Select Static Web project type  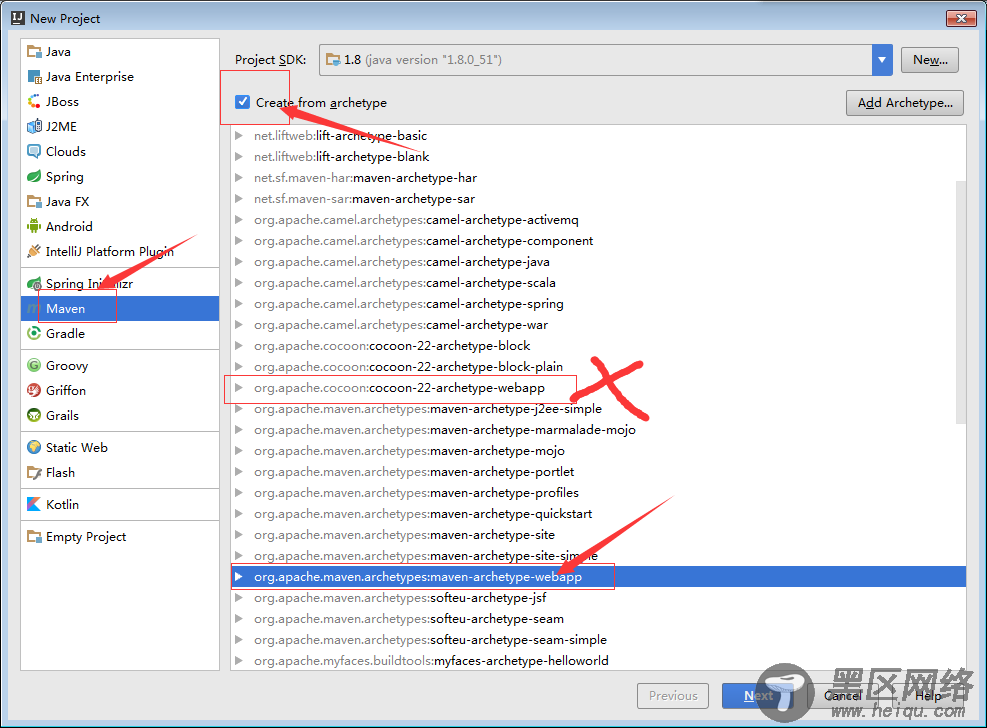tap(120, 447)
